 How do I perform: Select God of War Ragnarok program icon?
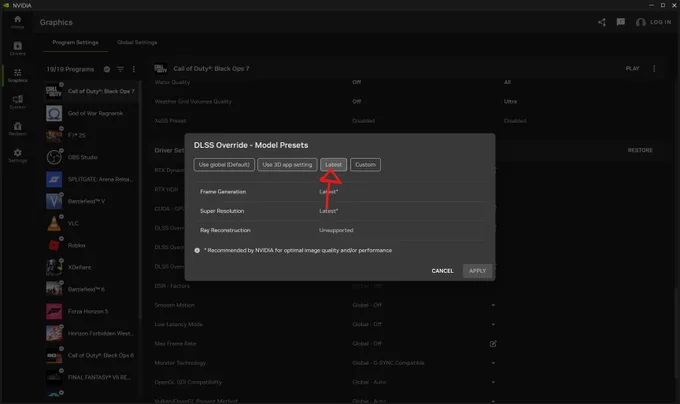[54, 114]
